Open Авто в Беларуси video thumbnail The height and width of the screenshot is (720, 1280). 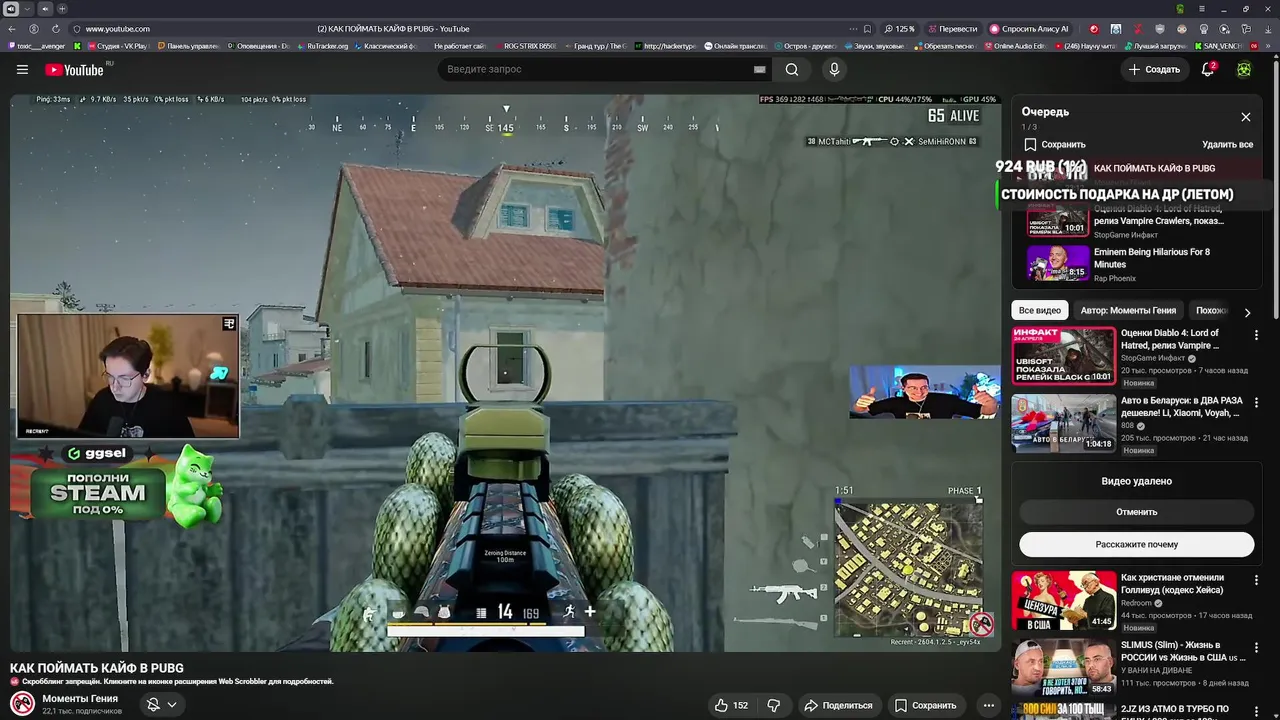point(1064,423)
